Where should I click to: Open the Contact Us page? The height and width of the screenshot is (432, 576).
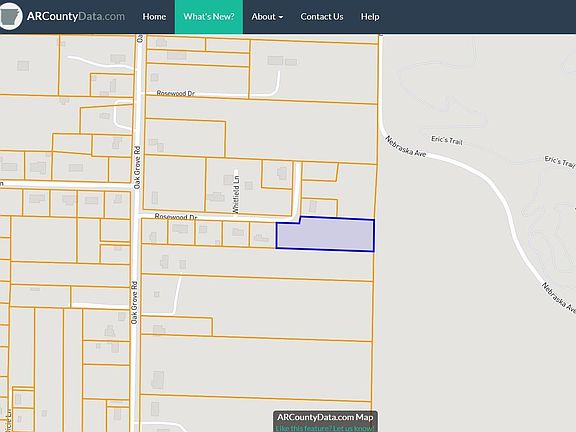pyautogui.click(x=322, y=17)
